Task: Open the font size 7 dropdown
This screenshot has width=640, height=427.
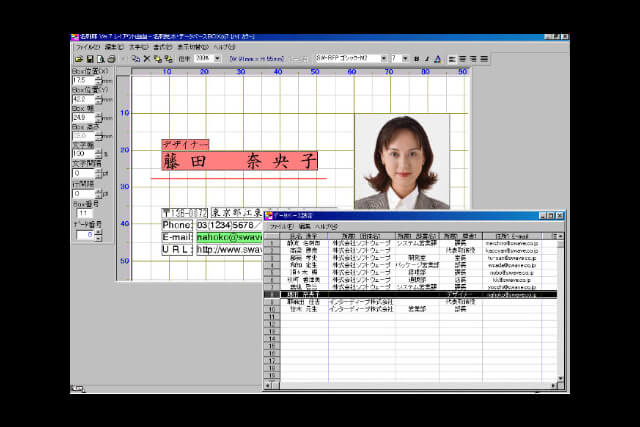Action: click(405, 58)
